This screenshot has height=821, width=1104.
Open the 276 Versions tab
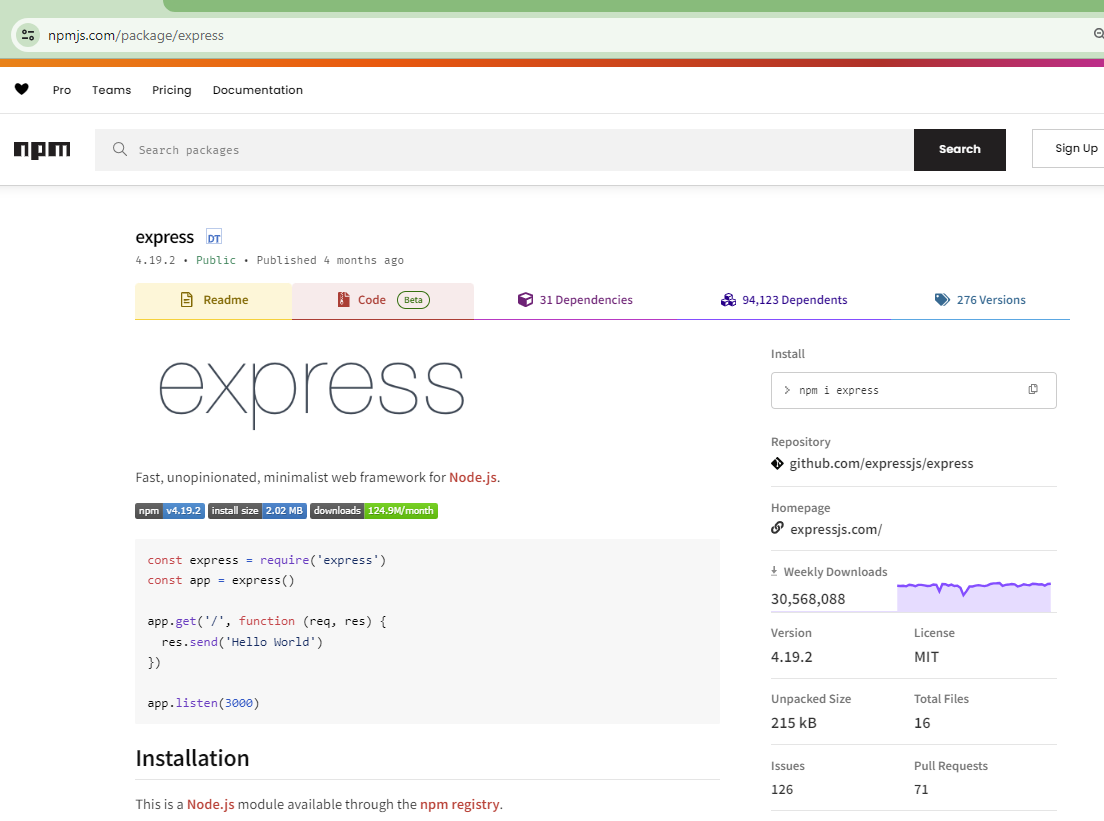(980, 301)
